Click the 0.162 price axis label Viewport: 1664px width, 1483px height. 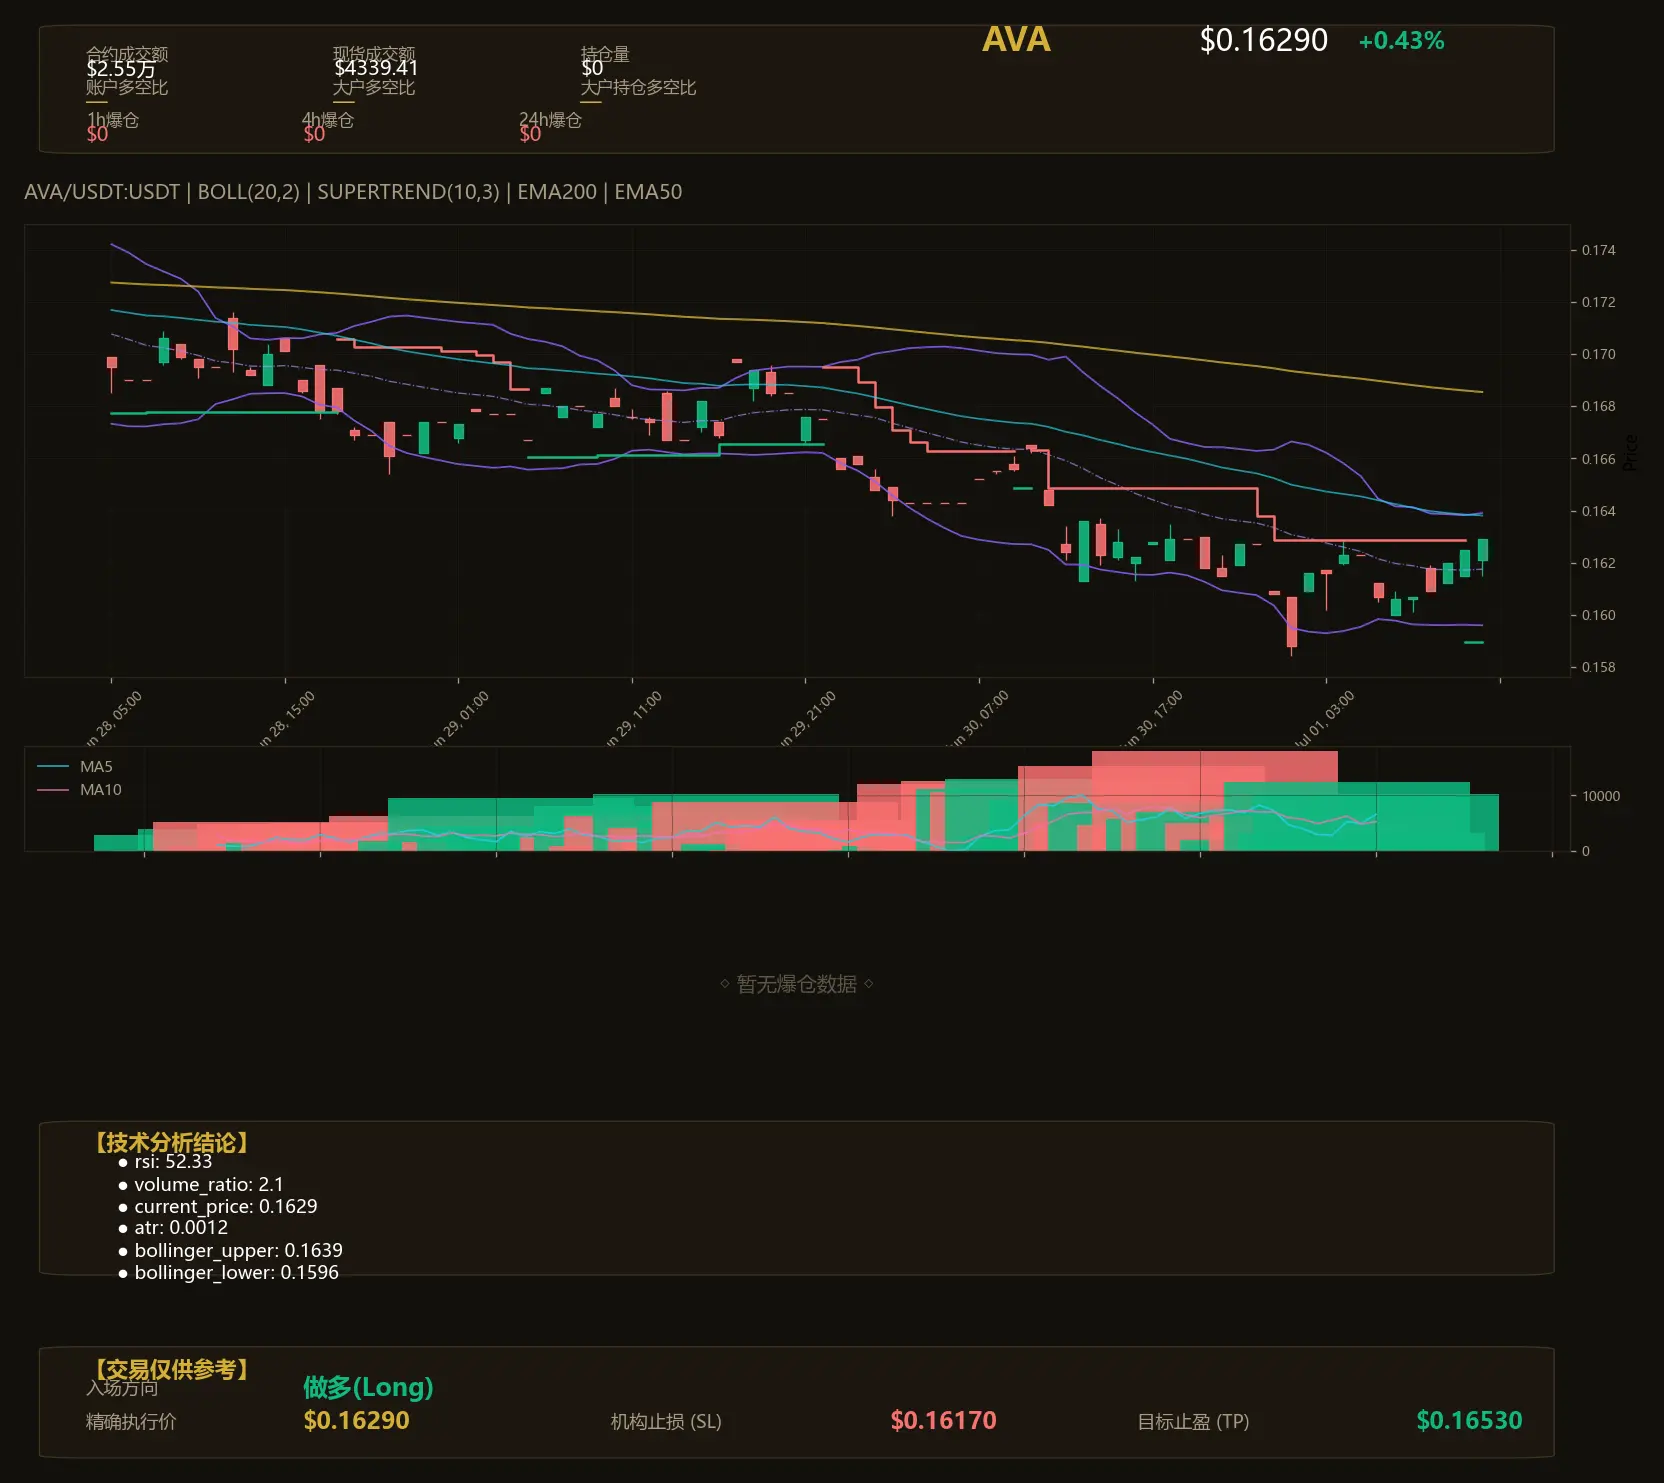(x=1598, y=563)
